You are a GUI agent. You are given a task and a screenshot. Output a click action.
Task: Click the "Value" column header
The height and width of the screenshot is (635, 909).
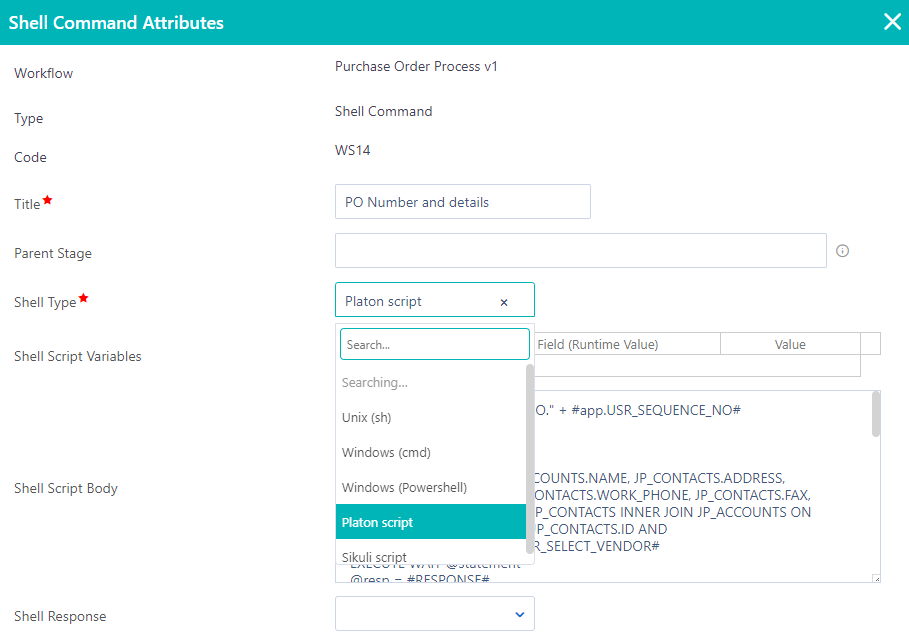(x=790, y=343)
